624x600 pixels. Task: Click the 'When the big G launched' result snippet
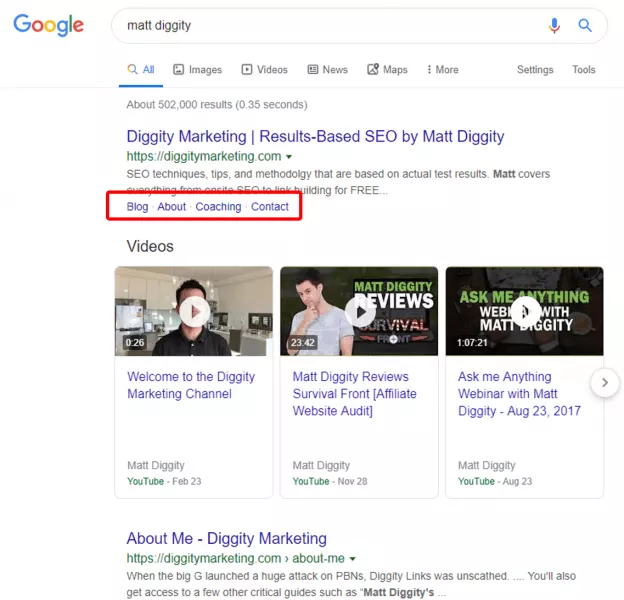pyautogui.click(x=351, y=584)
